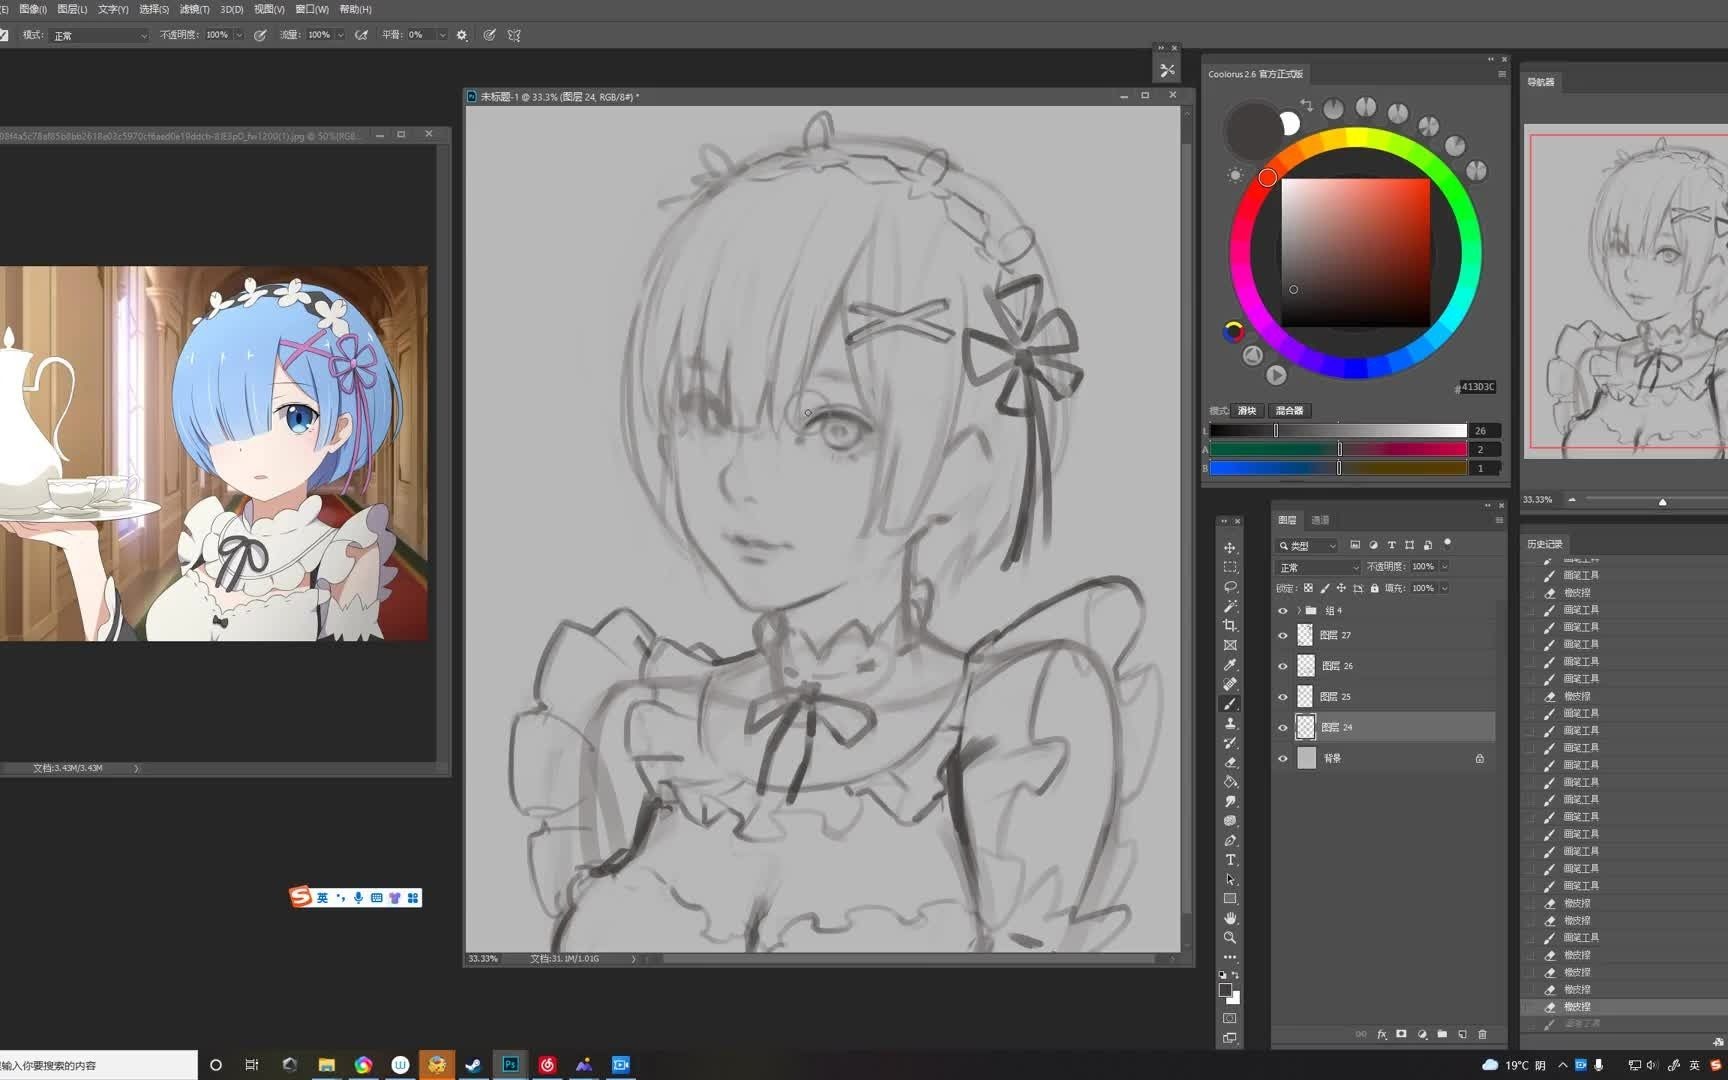The height and width of the screenshot is (1080, 1728).
Task: Open the 流量 flow dropdown arrow
Action: (x=340, y=35)
